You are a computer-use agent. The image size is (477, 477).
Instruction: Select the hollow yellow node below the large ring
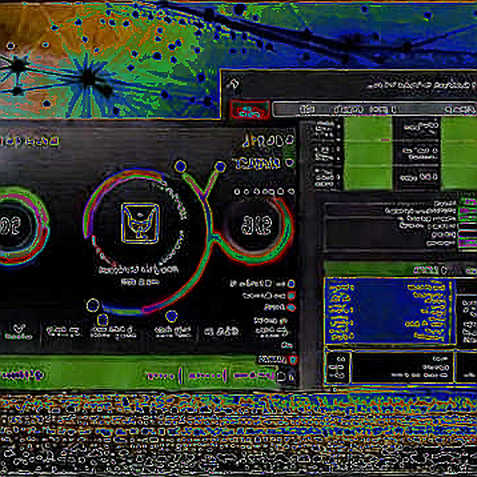pos(93,305)
